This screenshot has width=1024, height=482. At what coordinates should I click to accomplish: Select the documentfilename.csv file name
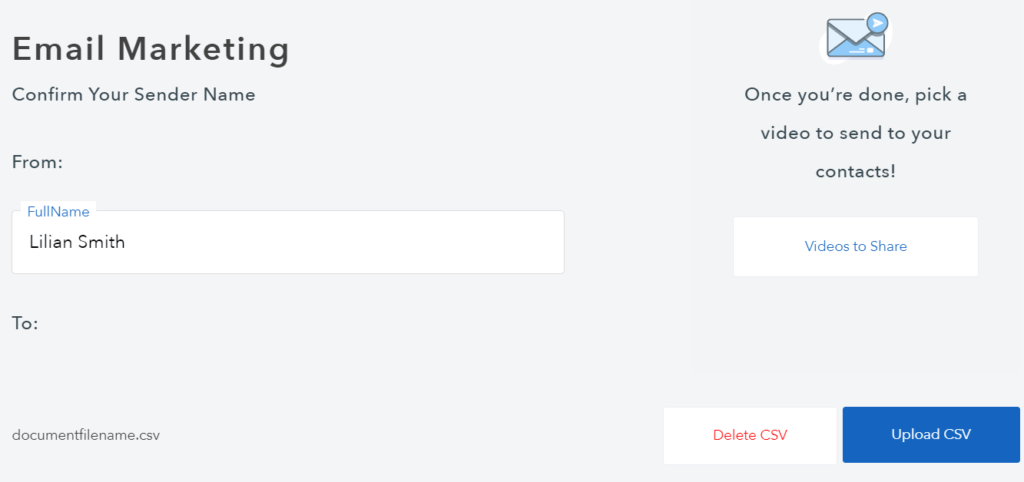tap(86, 435)
